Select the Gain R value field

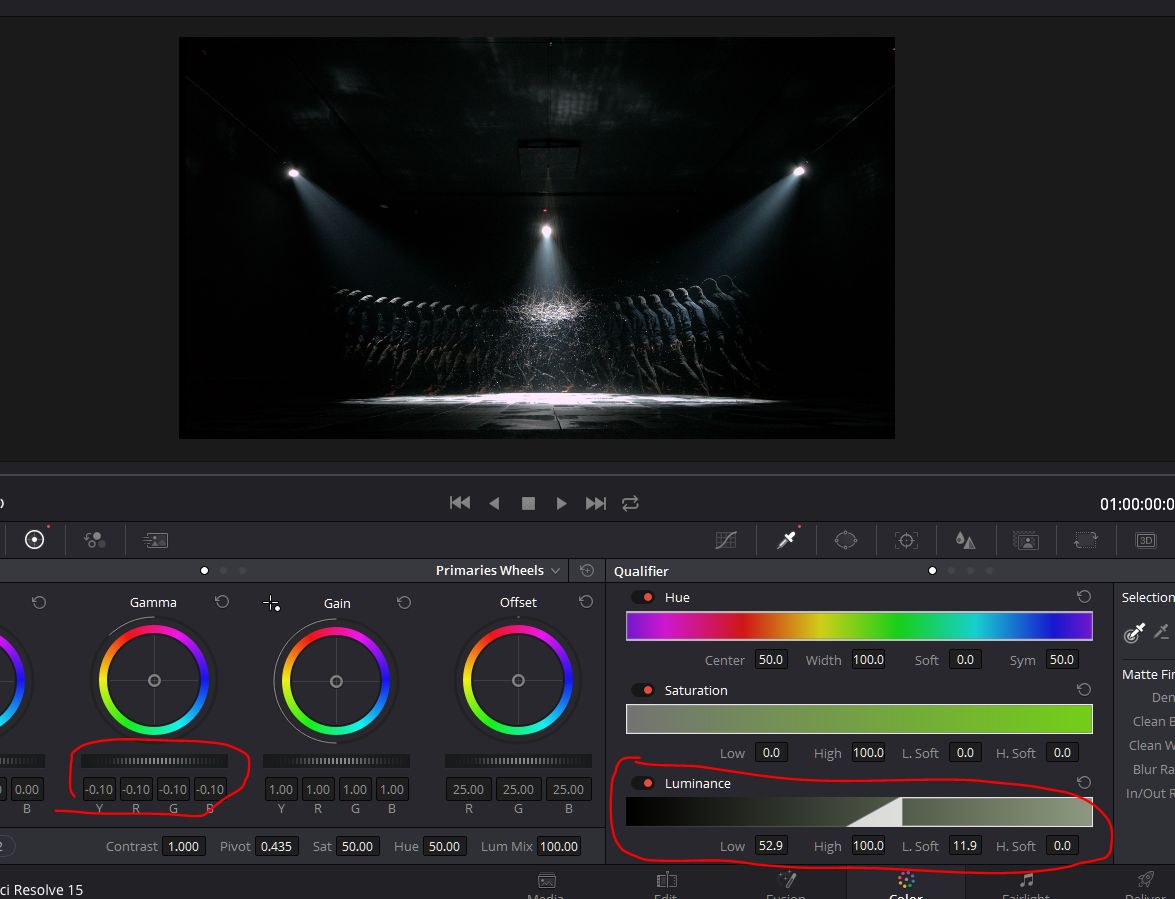pos(318,789)
